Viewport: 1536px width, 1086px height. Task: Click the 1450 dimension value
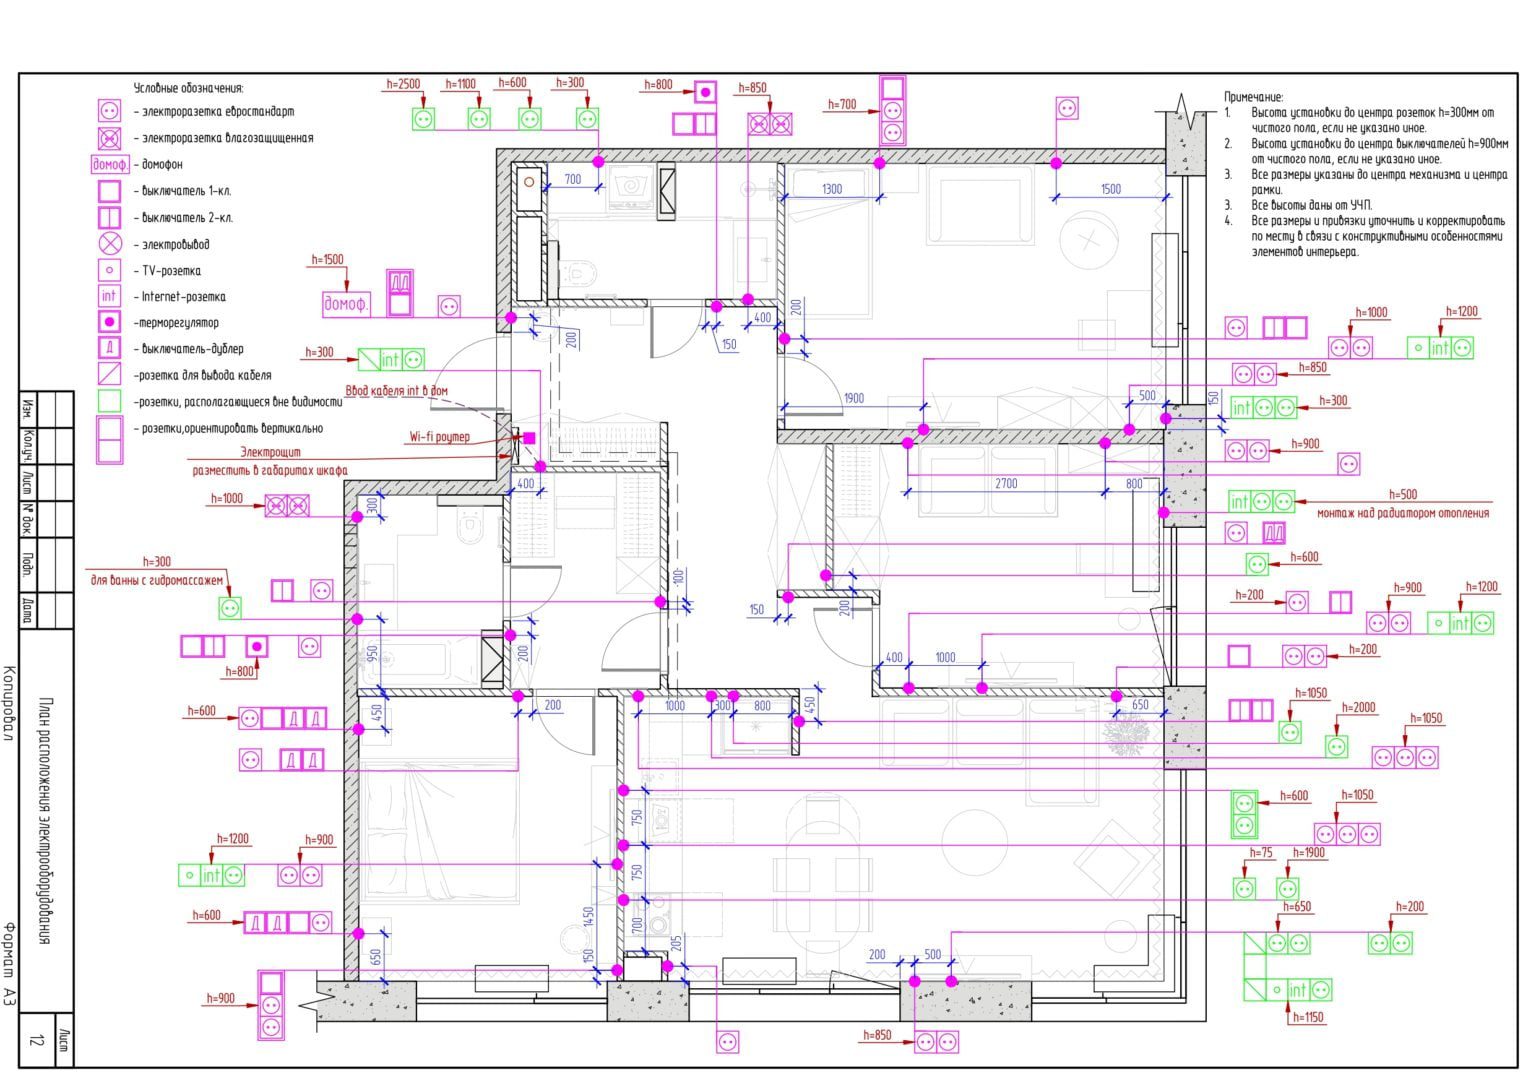click(588, 919)
